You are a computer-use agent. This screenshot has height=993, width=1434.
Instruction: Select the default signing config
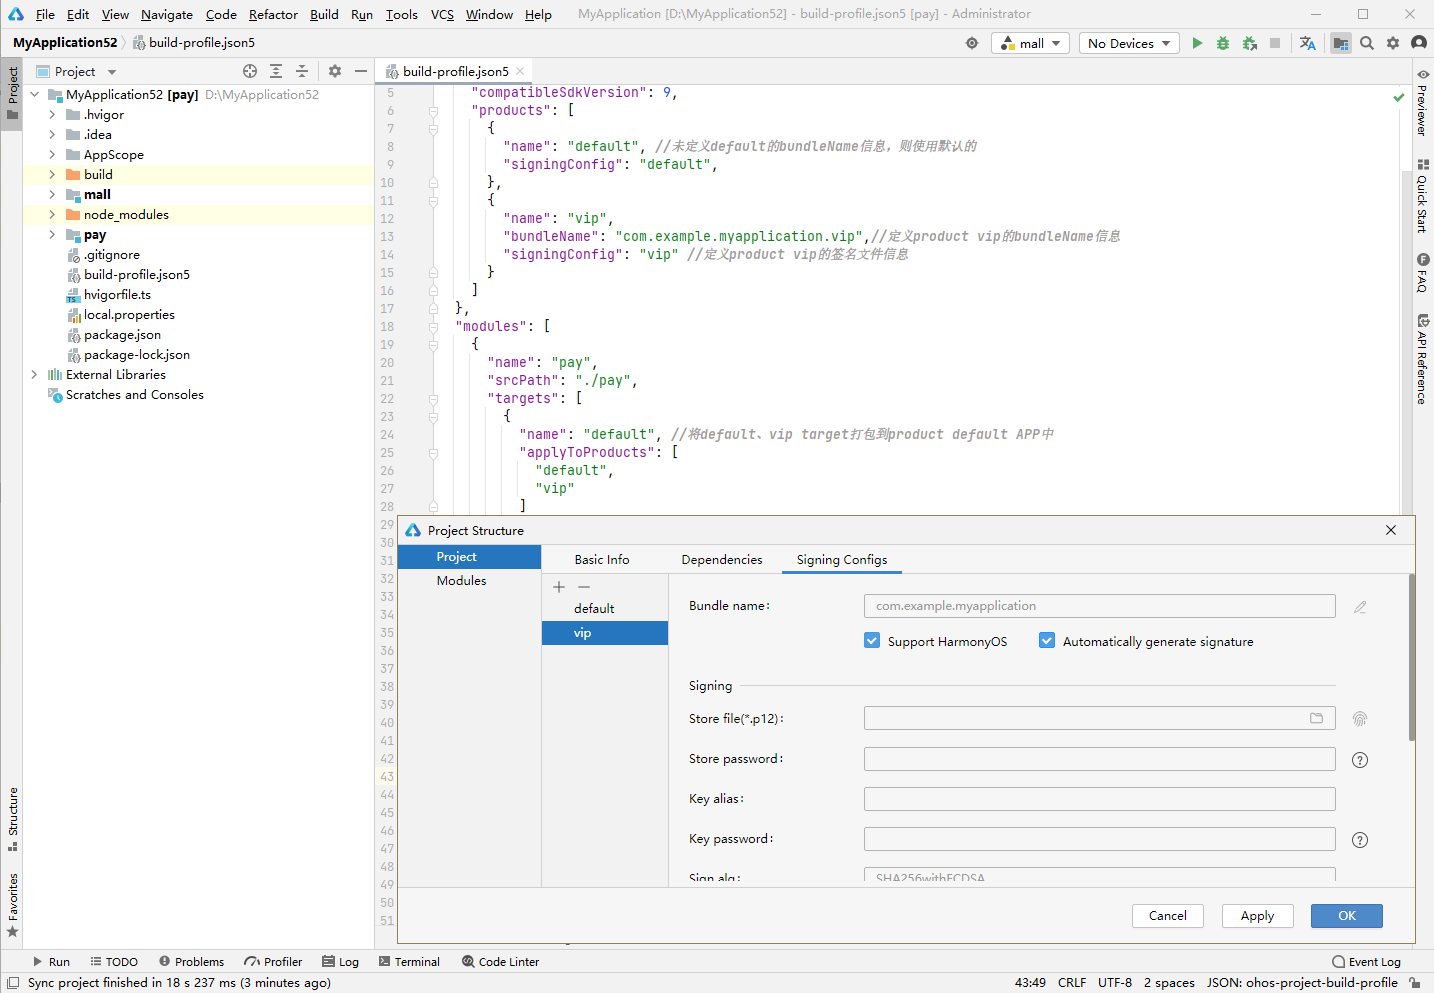coord(605,609)
